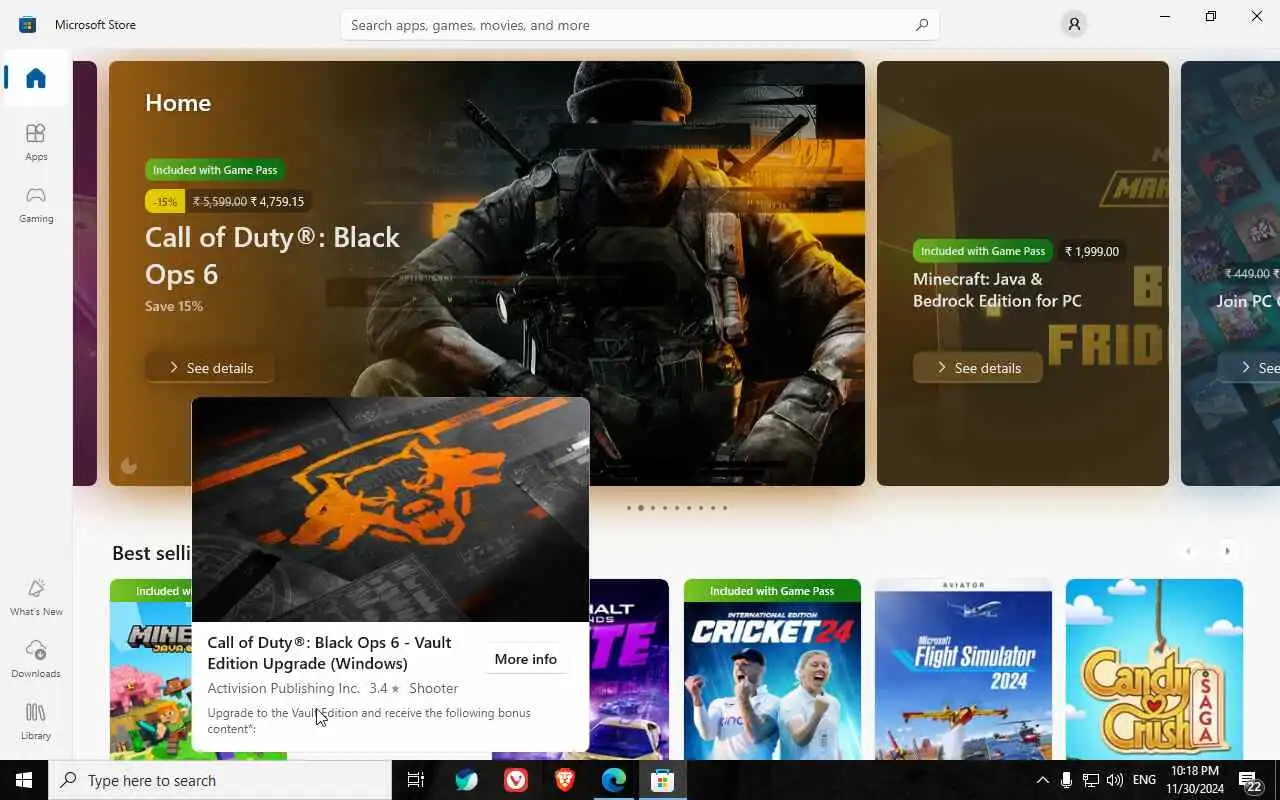Click the ENG language indicator
Viewport: 1280px width, 800px height.
coord(1145,780)
